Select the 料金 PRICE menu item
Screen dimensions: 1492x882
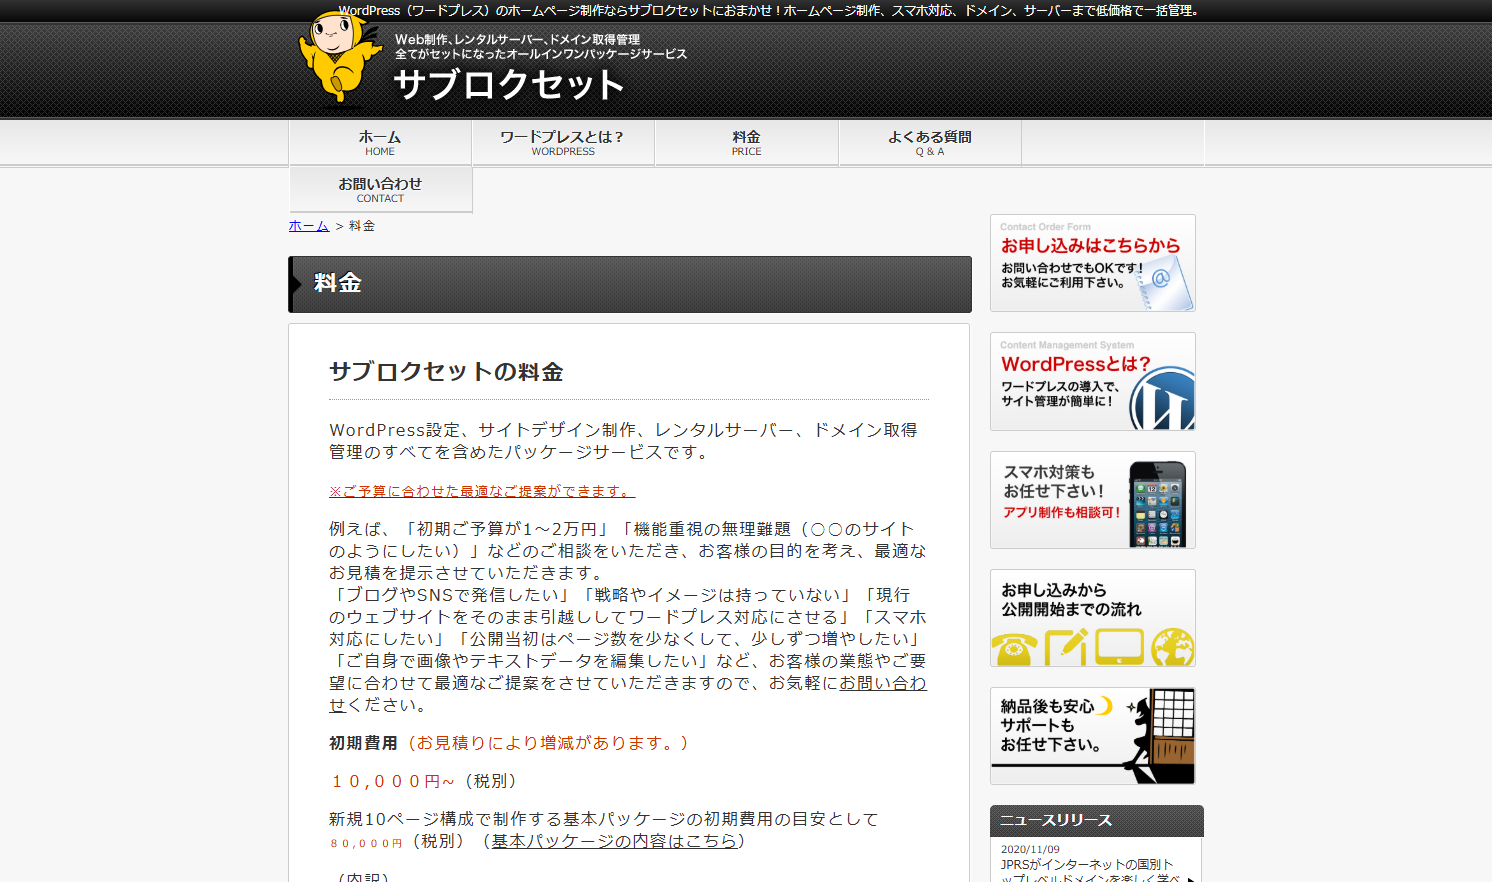(x=746, y=143)
